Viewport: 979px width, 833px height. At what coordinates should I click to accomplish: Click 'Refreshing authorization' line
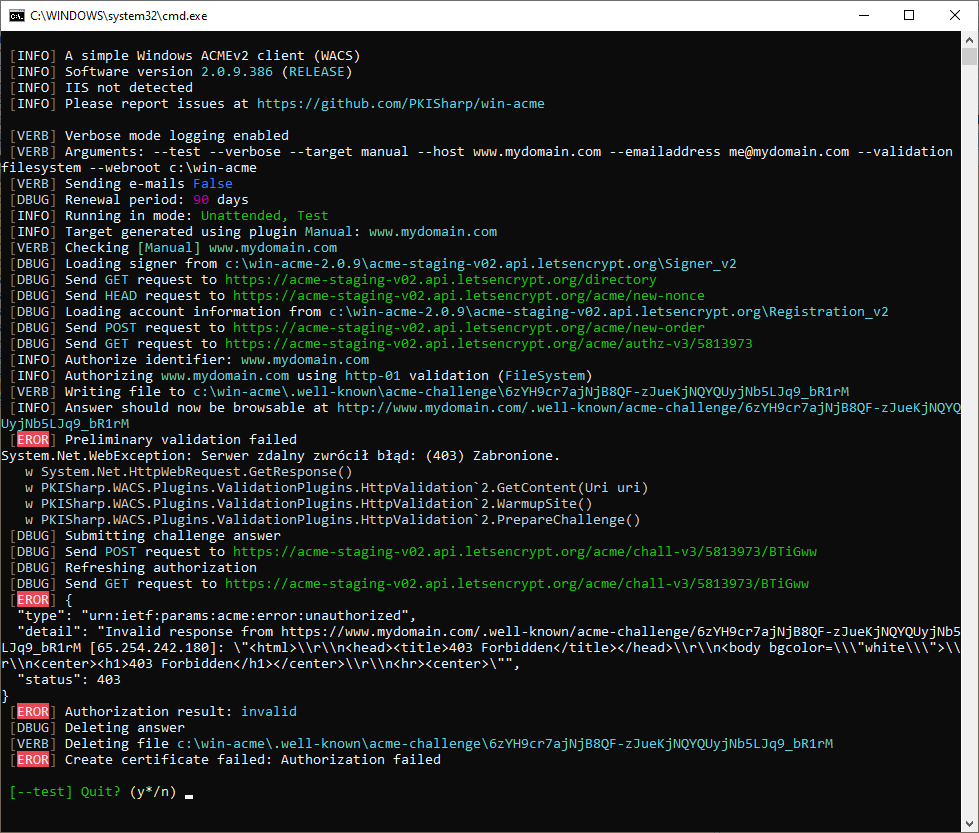[x=133, y=568]
